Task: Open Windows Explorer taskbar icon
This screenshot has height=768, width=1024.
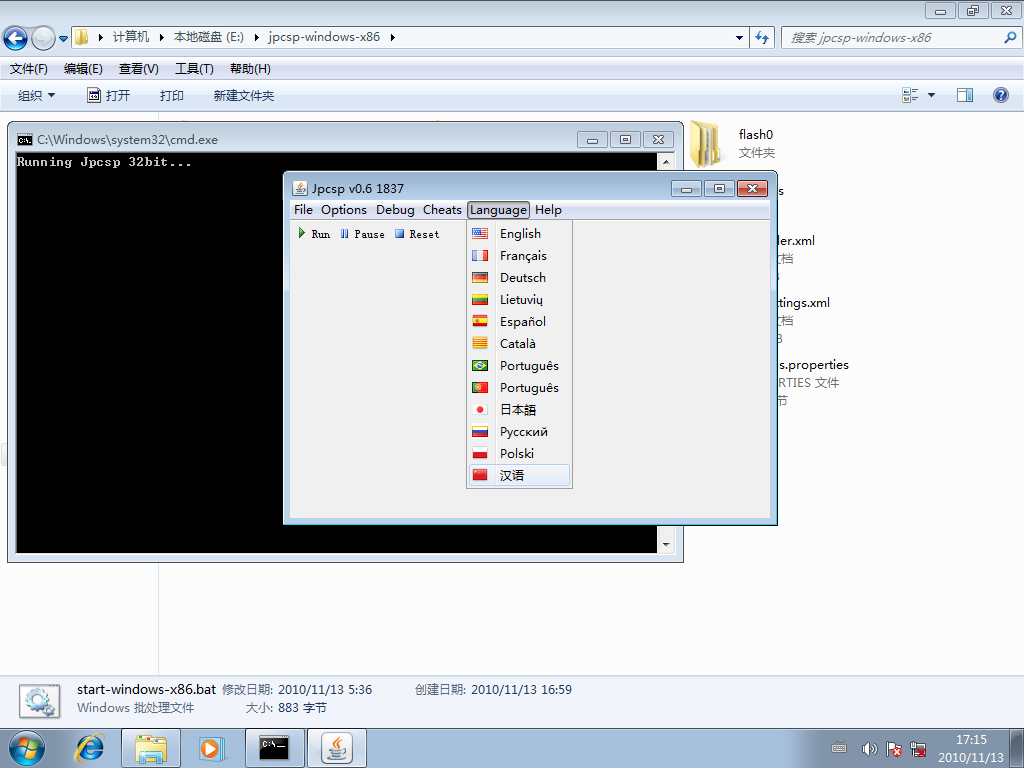Action: tap(151, 748)
